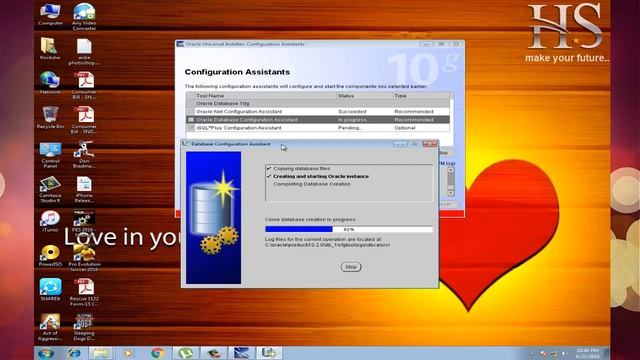This screenshot has height=360, width=640.
Task: Launch the Don Bradman game shortcut
Action: [x=84, y=155]
